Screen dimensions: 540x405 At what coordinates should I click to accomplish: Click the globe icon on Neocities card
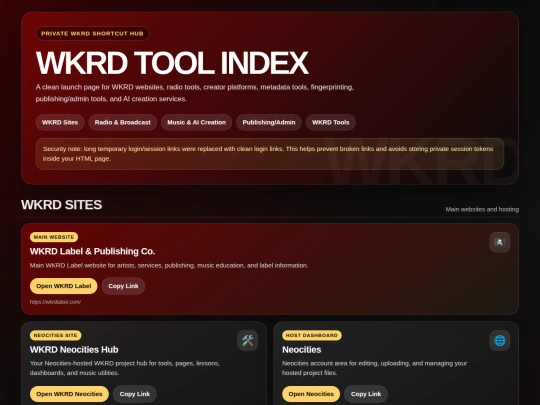(x=500, y=341)
